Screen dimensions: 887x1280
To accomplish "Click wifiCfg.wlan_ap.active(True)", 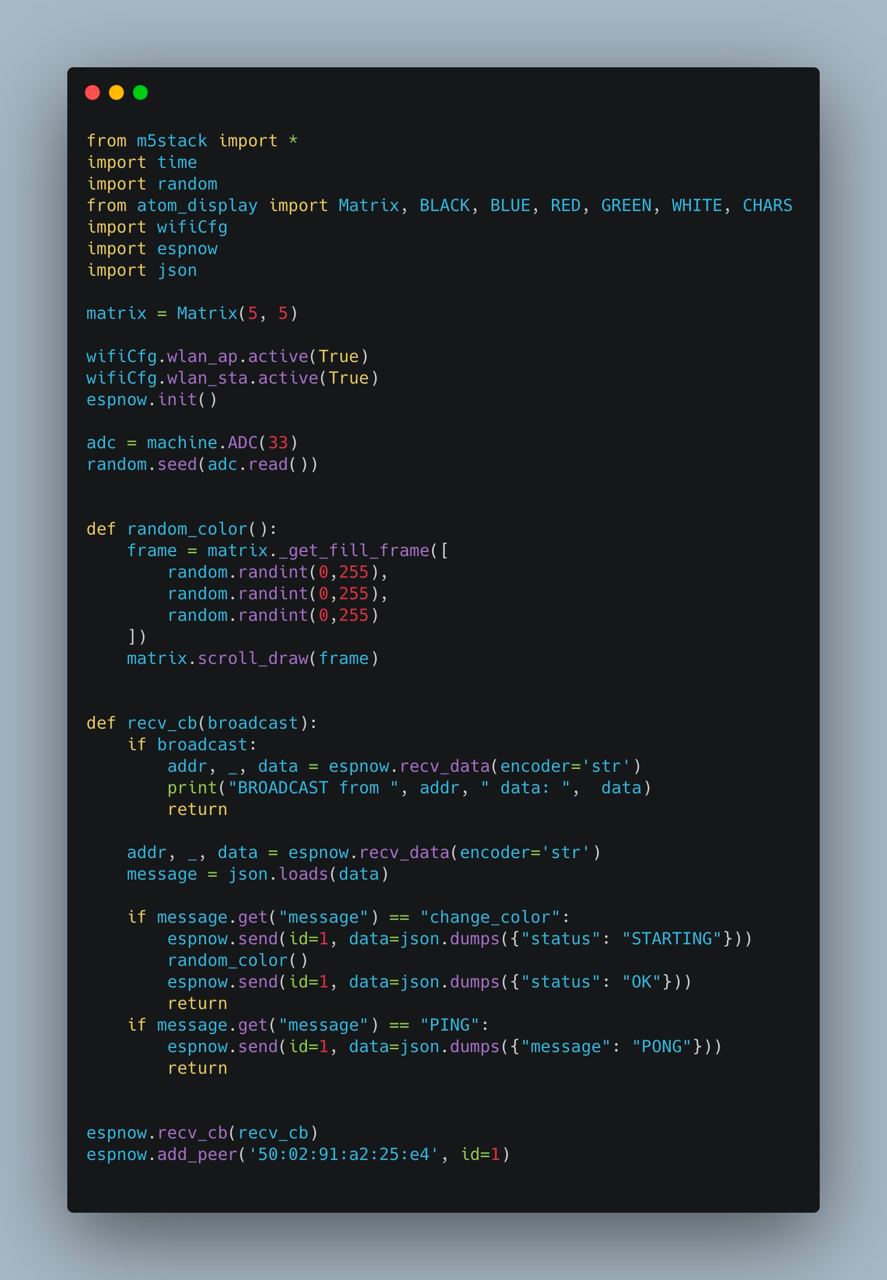I will [x=228, y=357].
